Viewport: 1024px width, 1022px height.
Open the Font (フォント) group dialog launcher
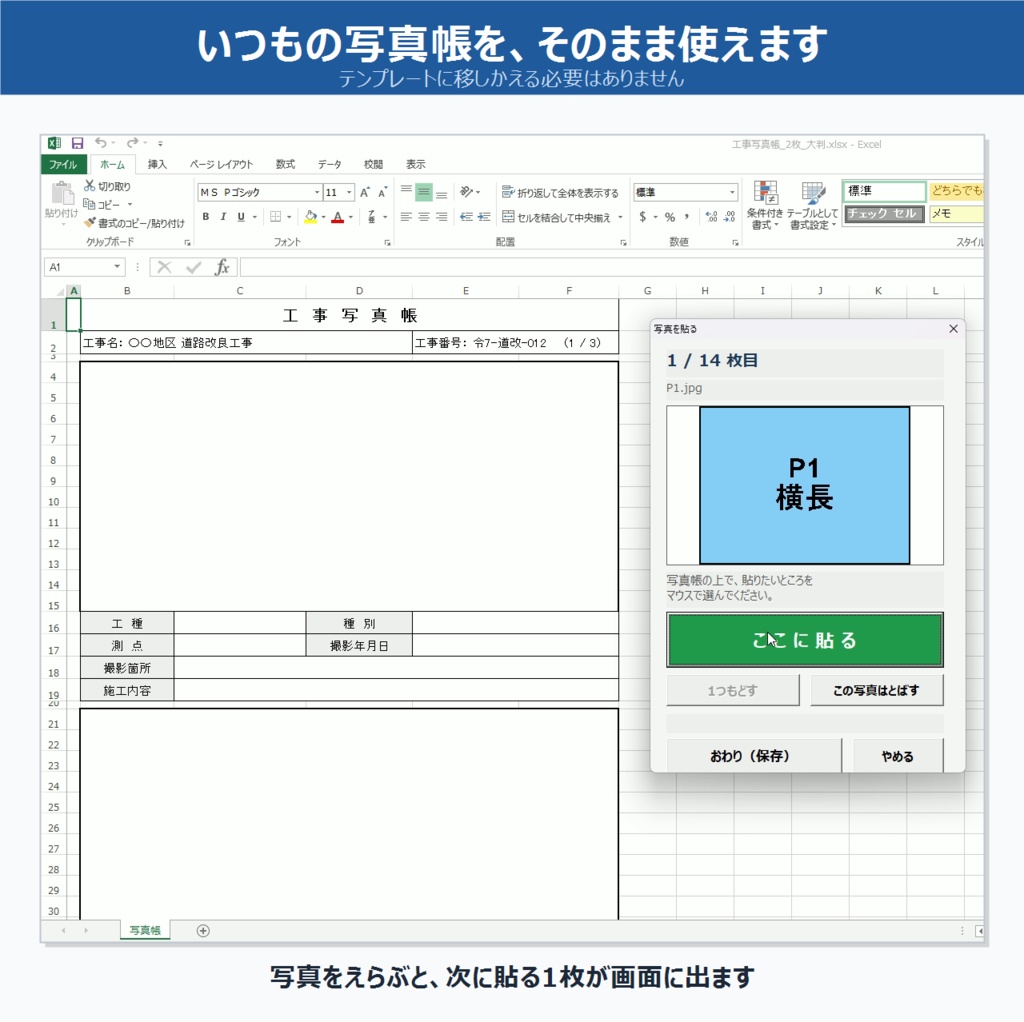click(387, 242)
